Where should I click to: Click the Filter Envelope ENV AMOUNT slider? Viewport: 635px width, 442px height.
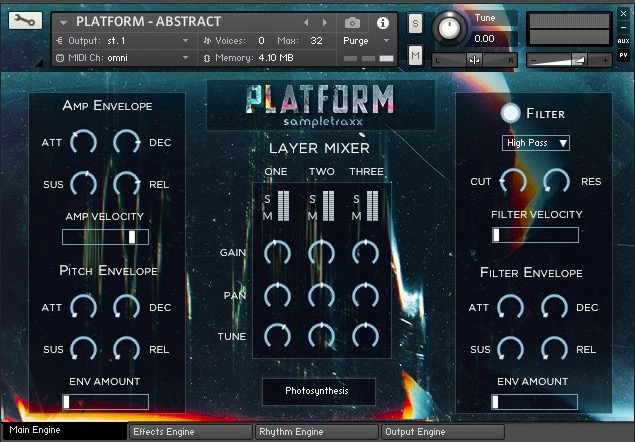point(535,402)
